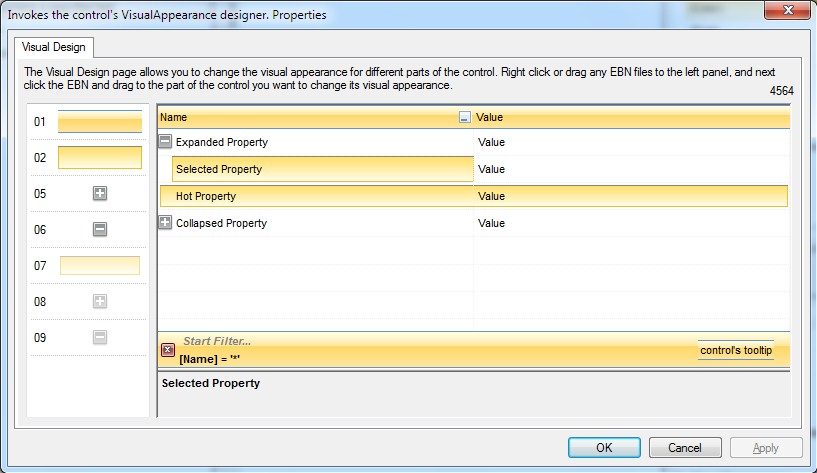The width and height of the screenshot is (817, 473).
Task: Select the Selected Property row
Action: [320, 169]
